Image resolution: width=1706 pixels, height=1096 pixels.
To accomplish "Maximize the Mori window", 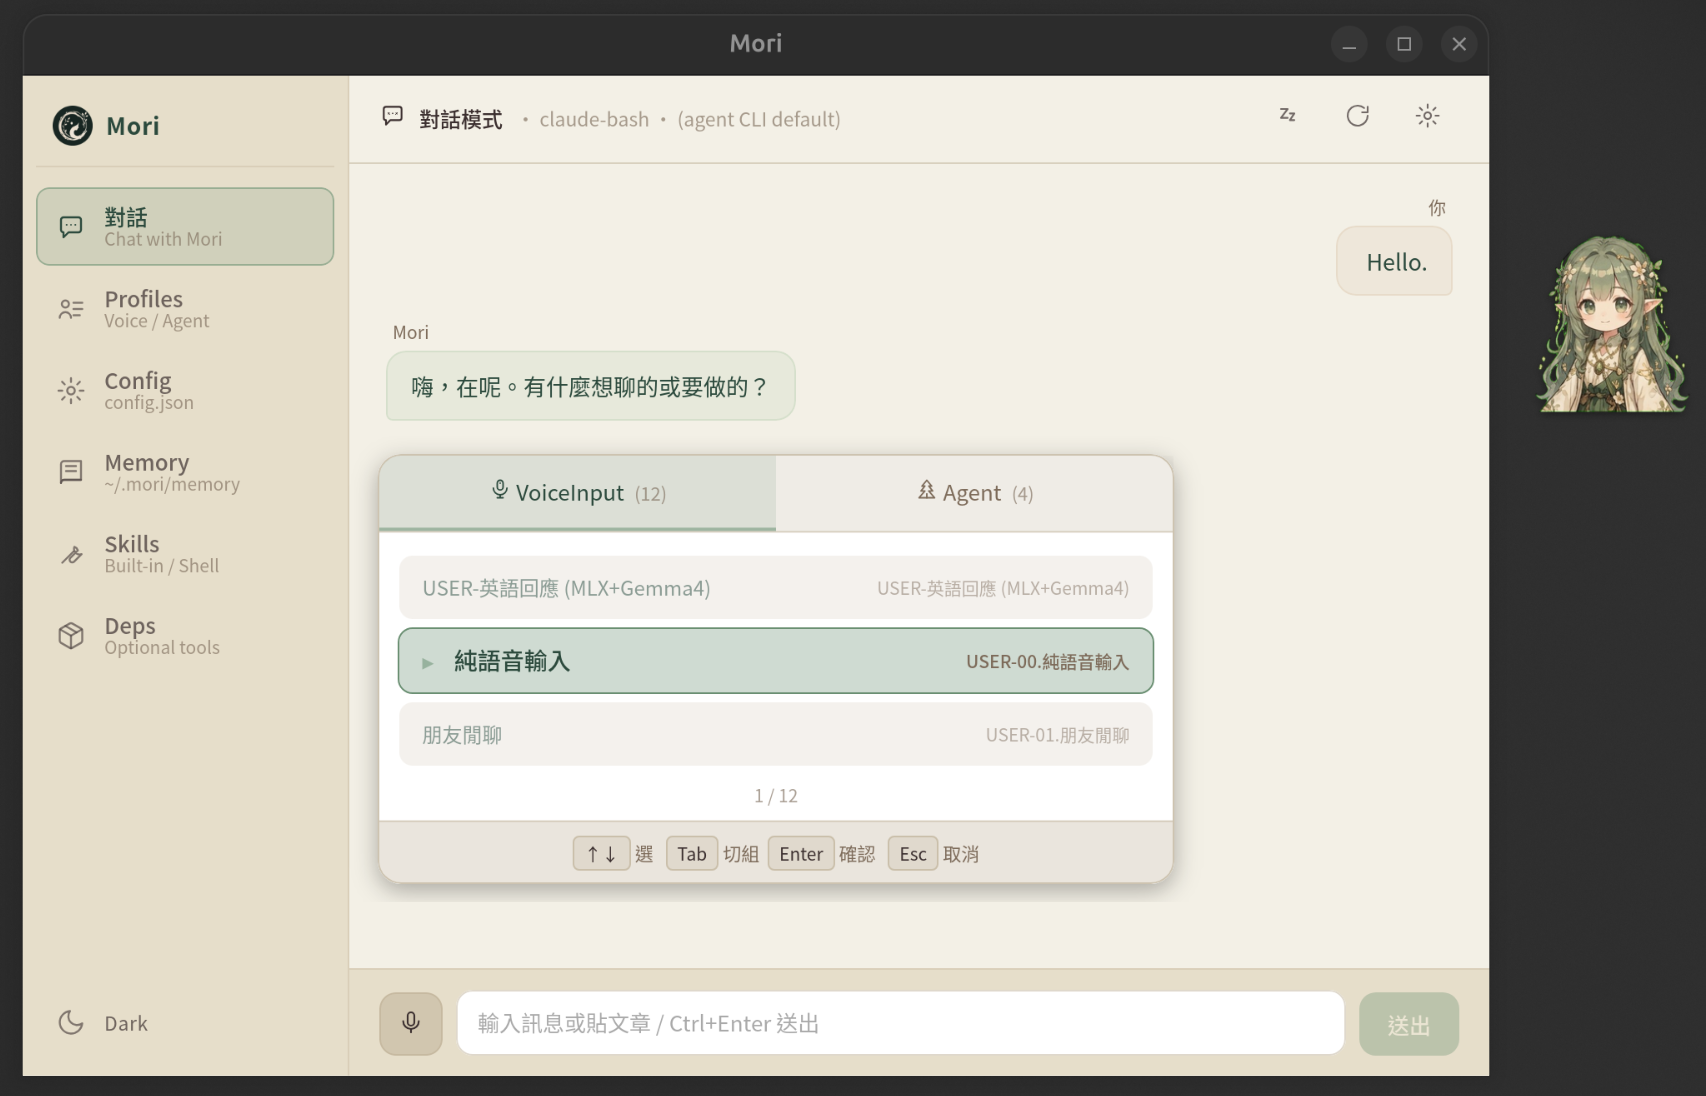I will click(x=1404, y=44).
